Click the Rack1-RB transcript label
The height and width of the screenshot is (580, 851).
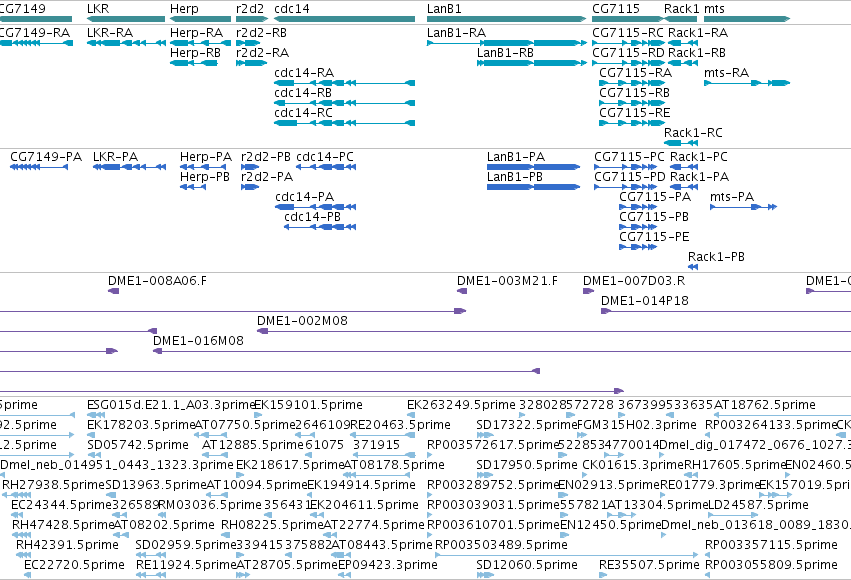point(697,53)
